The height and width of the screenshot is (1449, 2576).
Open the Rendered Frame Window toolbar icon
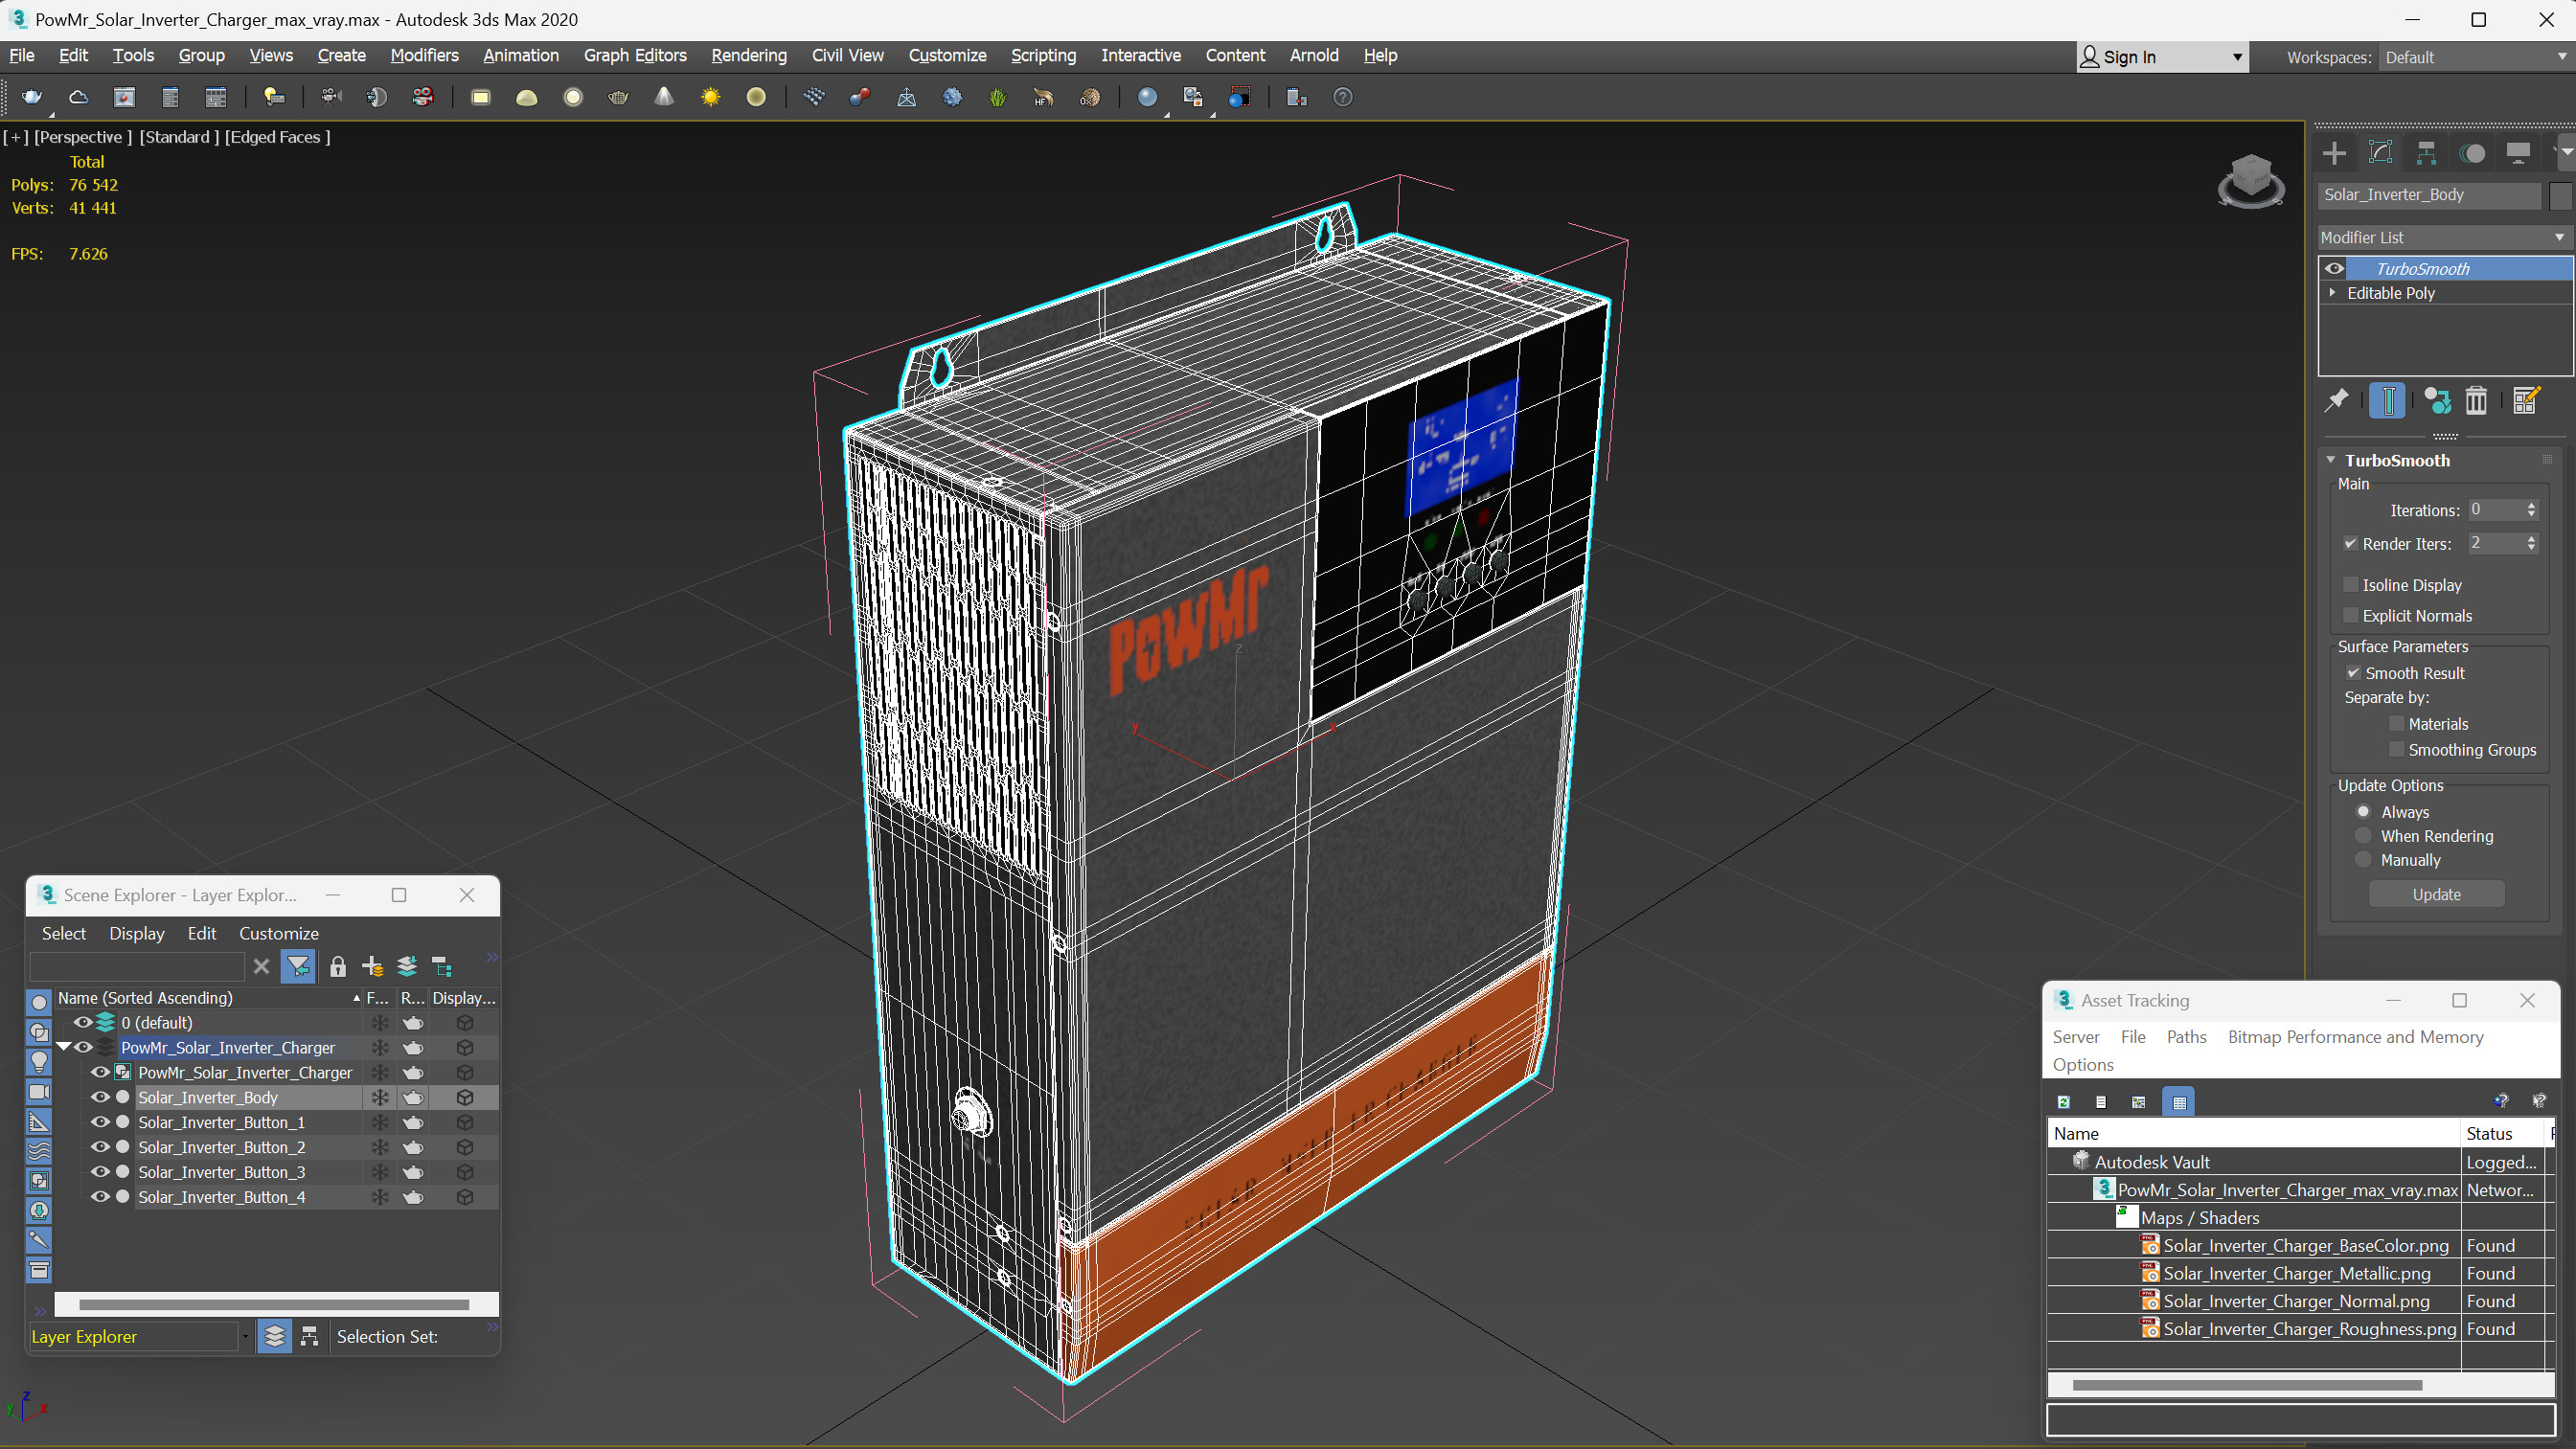click(x=124, y=97)
